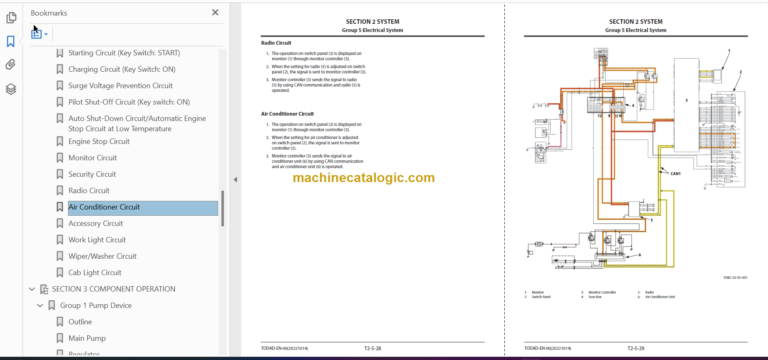The height and width of the screenshot is (360, 768).
Task: Click the bookmarks panel vertical scrollbar thumb
Action: (223, 209)
